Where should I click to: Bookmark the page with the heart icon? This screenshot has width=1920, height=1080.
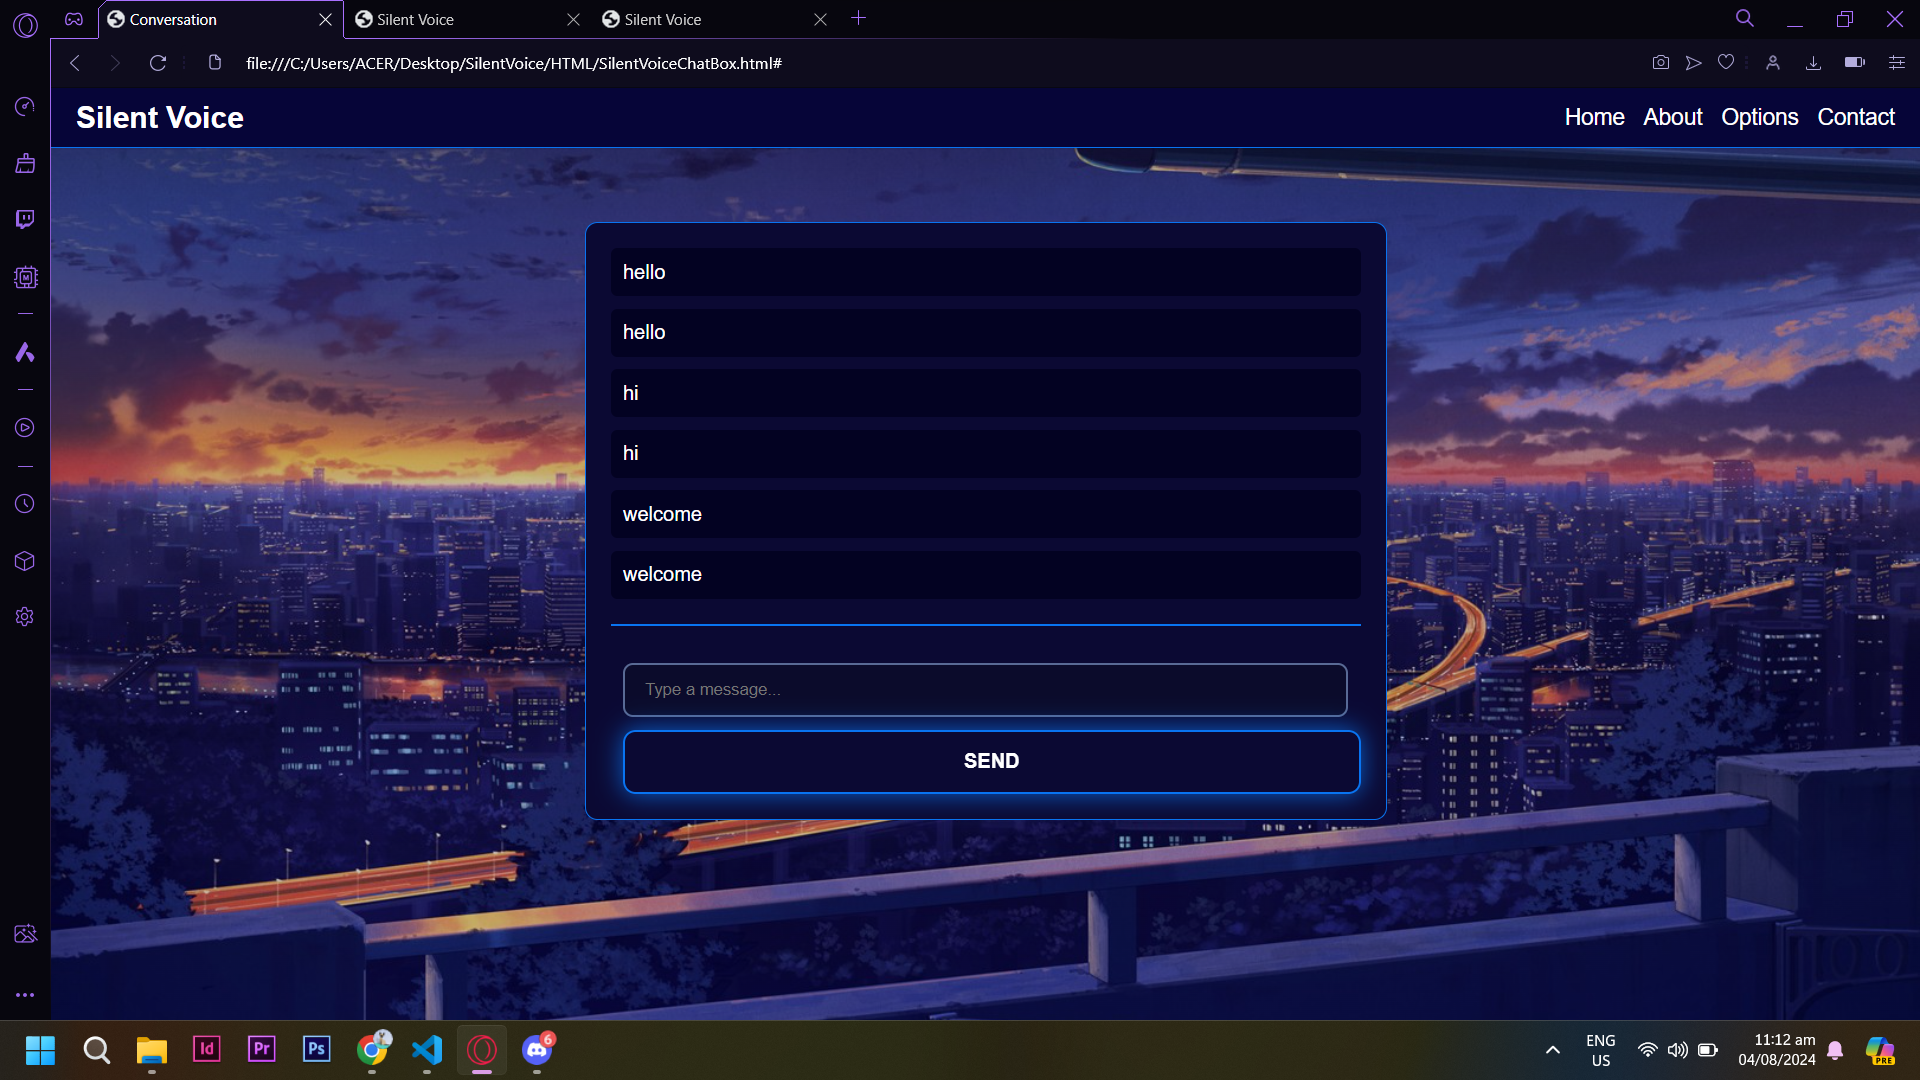pyautogui.click(x=1726, y=63)
